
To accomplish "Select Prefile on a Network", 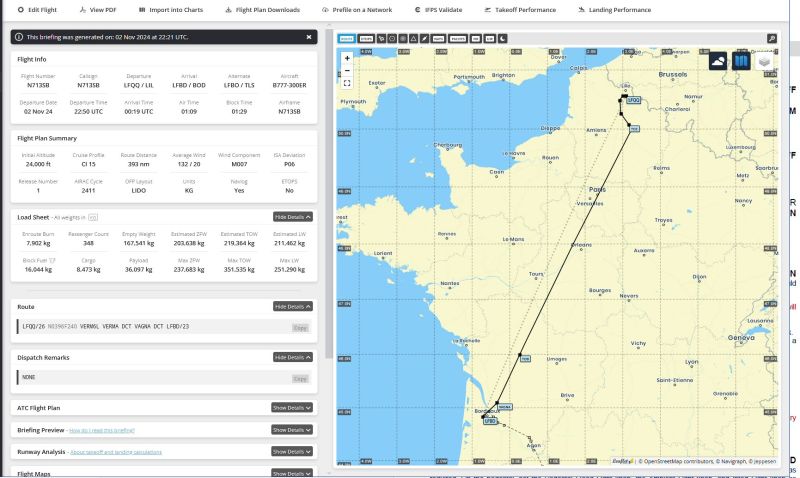I will [357, 10].
